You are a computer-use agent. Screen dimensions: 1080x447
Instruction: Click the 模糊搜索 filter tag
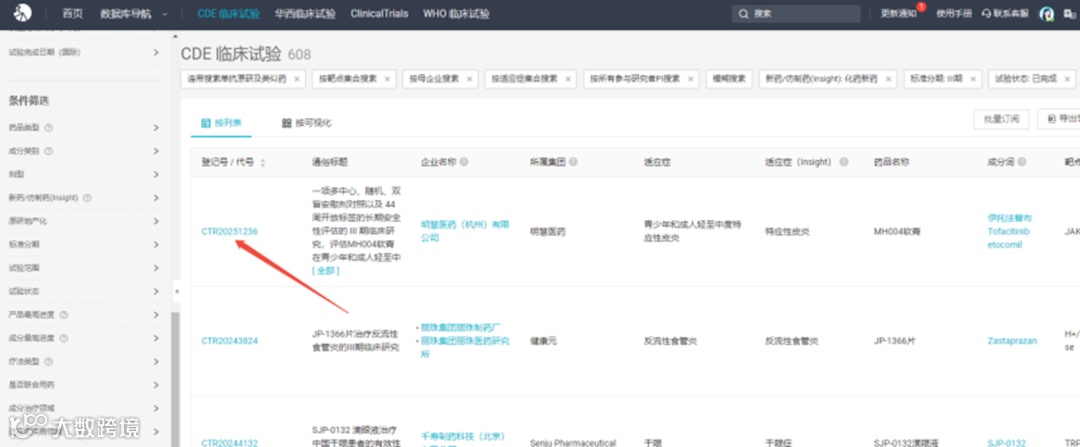click(x=729, y=79)
